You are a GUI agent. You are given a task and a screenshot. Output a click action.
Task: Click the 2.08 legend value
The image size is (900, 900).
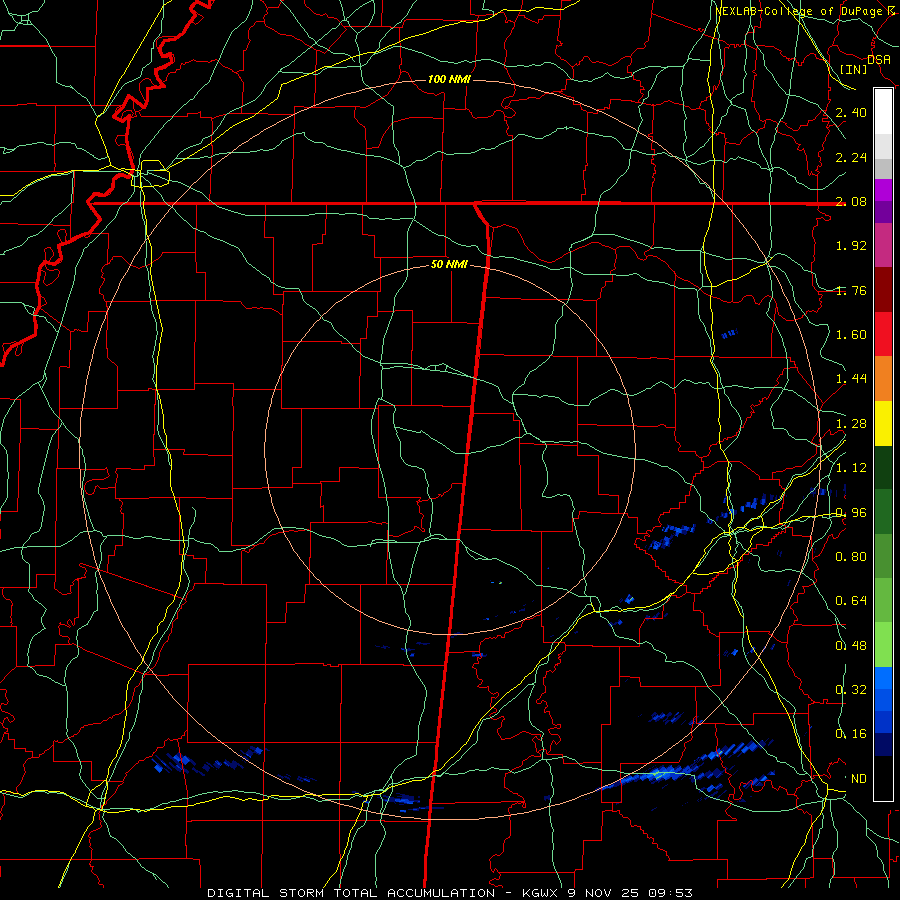point(851,202)
